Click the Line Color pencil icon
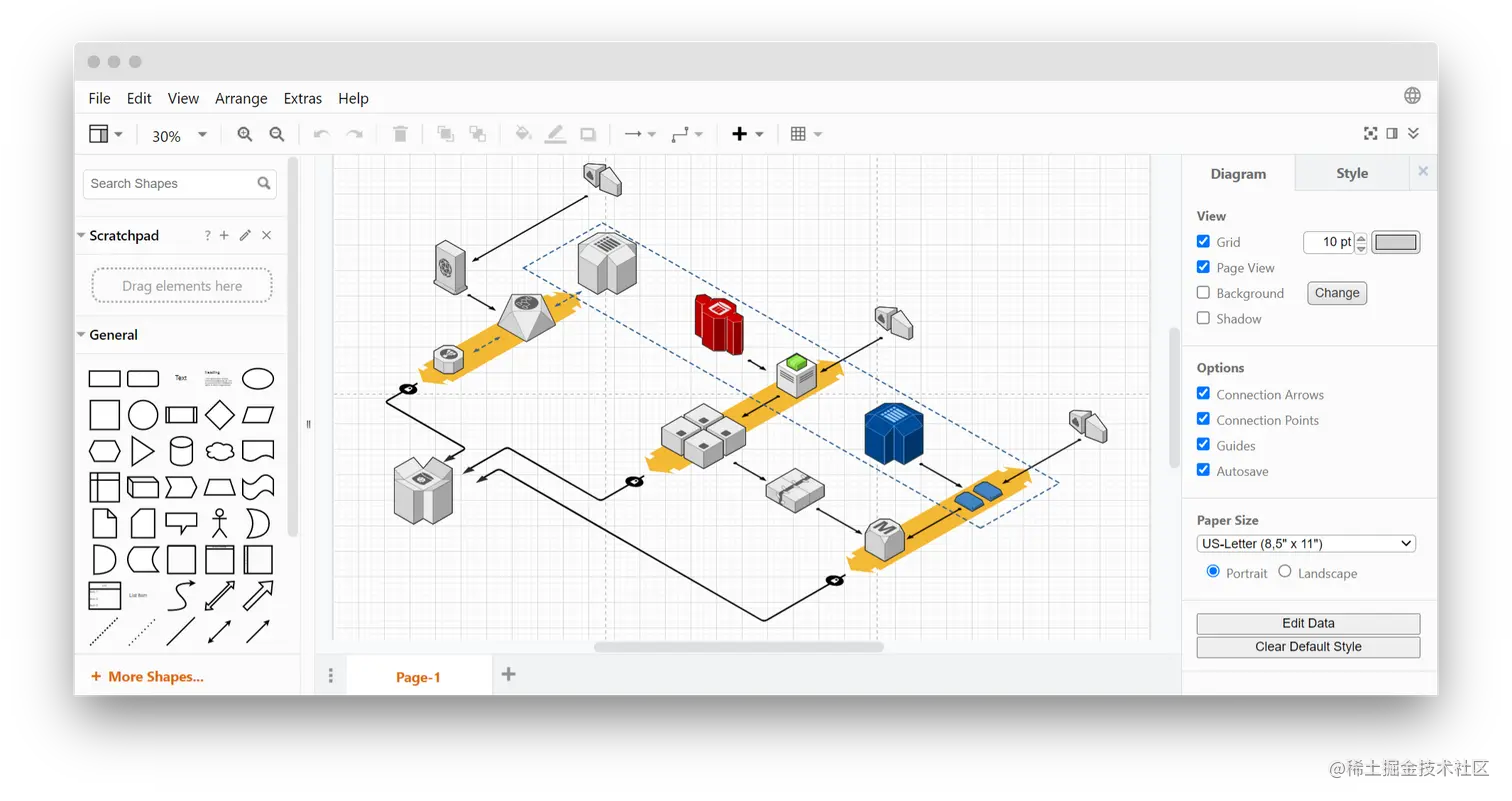Viewport: 1512px width, 801px height. pos(555,134)
